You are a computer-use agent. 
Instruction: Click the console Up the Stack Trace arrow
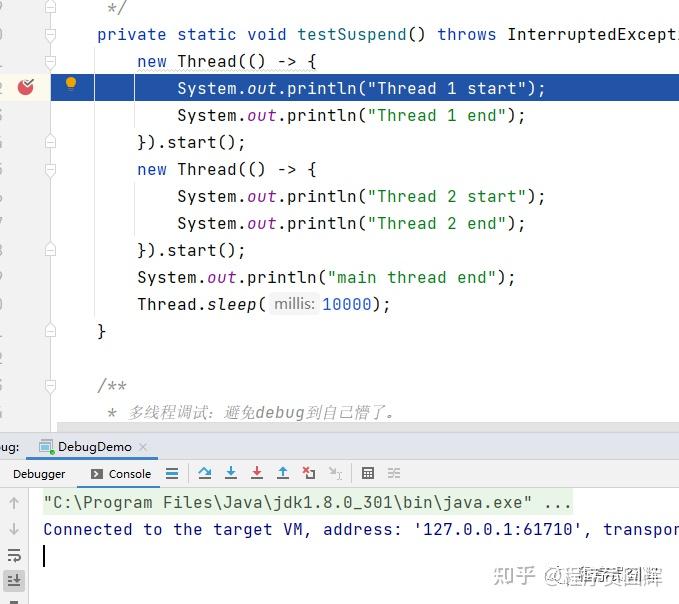click(x=14, y=503)
